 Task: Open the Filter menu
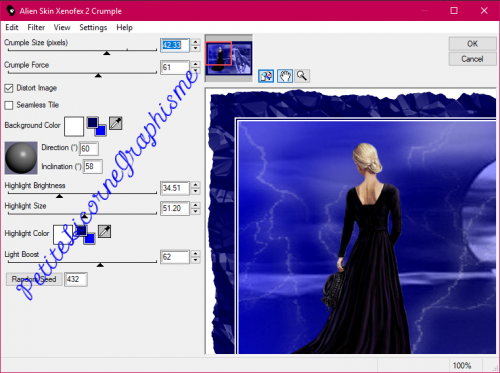pyautogui.click(x=36, y=27)
